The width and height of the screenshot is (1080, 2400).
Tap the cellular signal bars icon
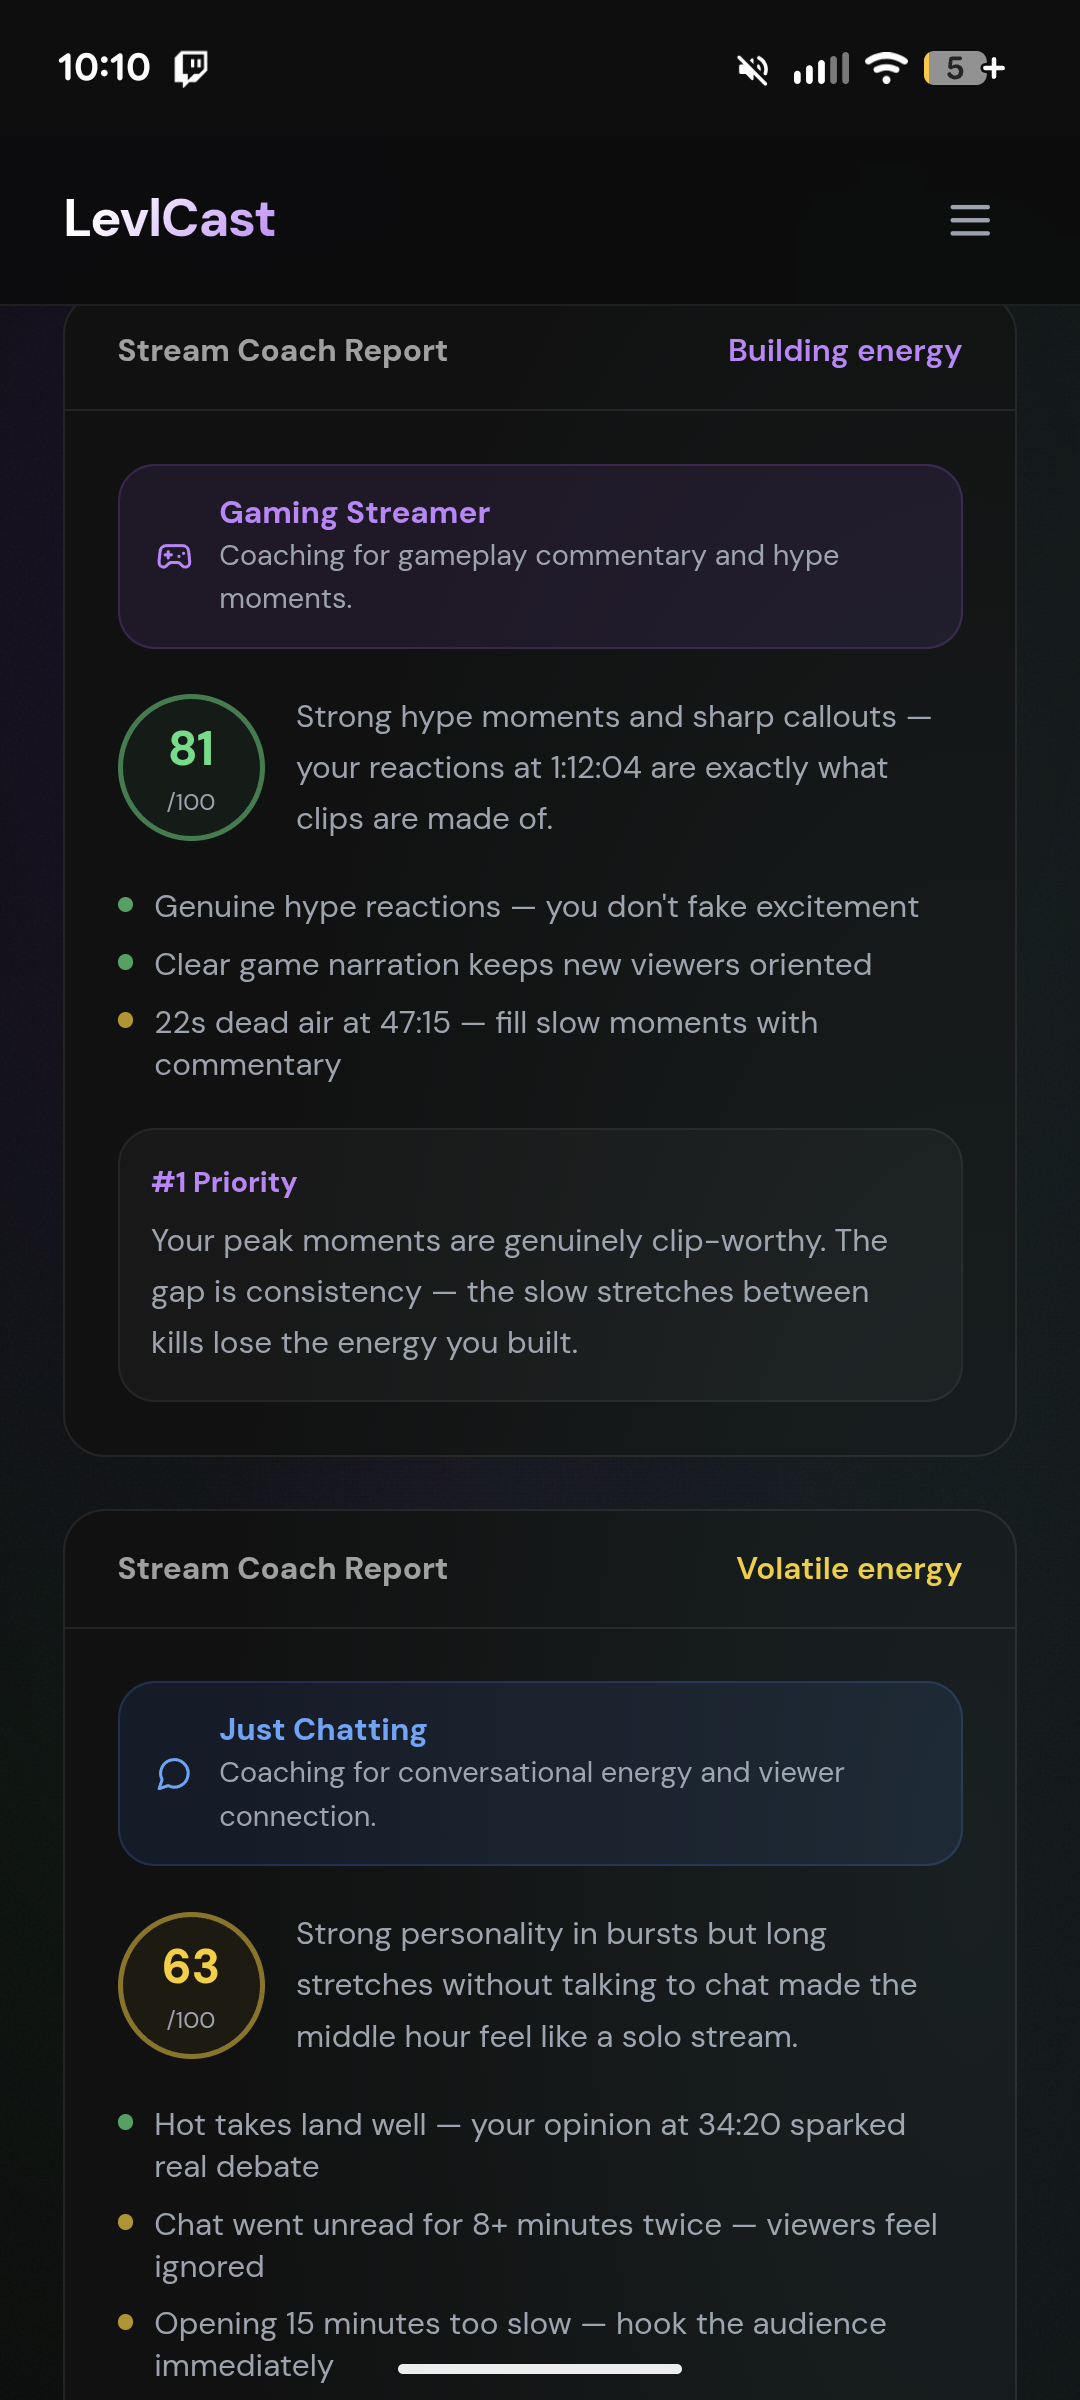pos(821,69)
